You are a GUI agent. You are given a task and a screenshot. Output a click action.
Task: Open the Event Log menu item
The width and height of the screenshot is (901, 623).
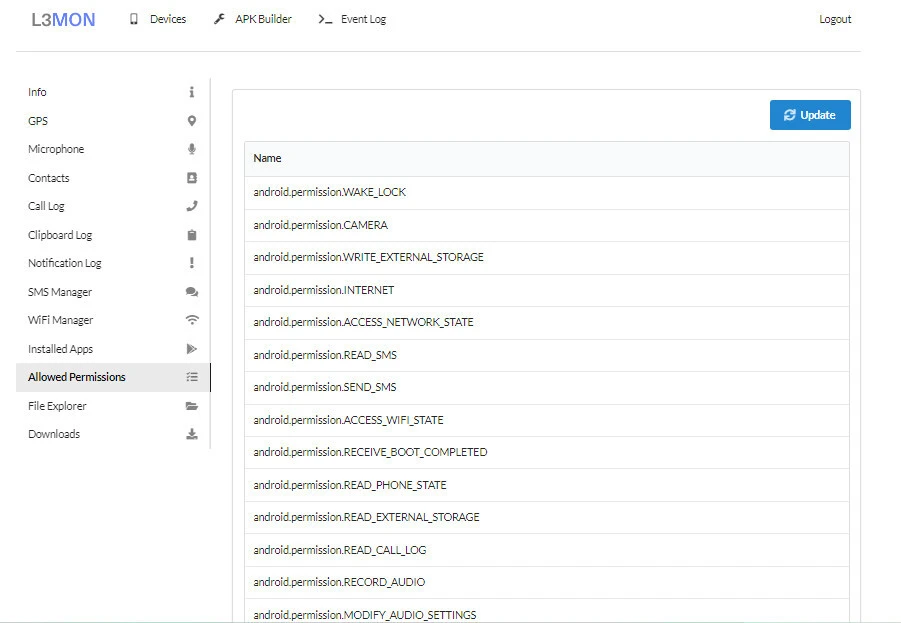point(352,19)
